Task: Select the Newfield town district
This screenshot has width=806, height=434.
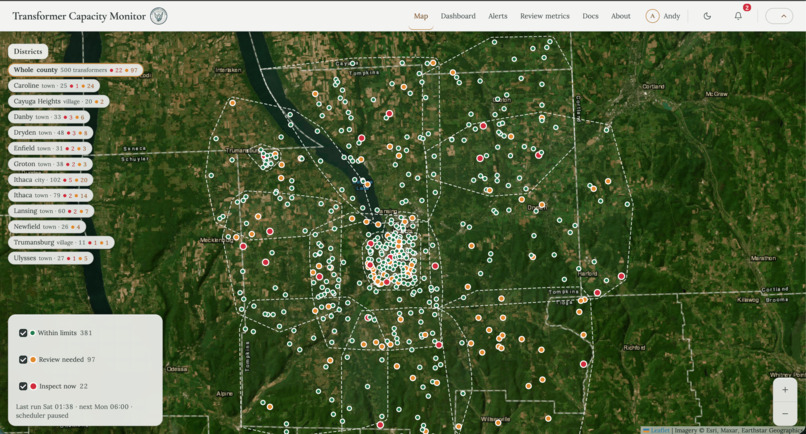Action: 47,227
